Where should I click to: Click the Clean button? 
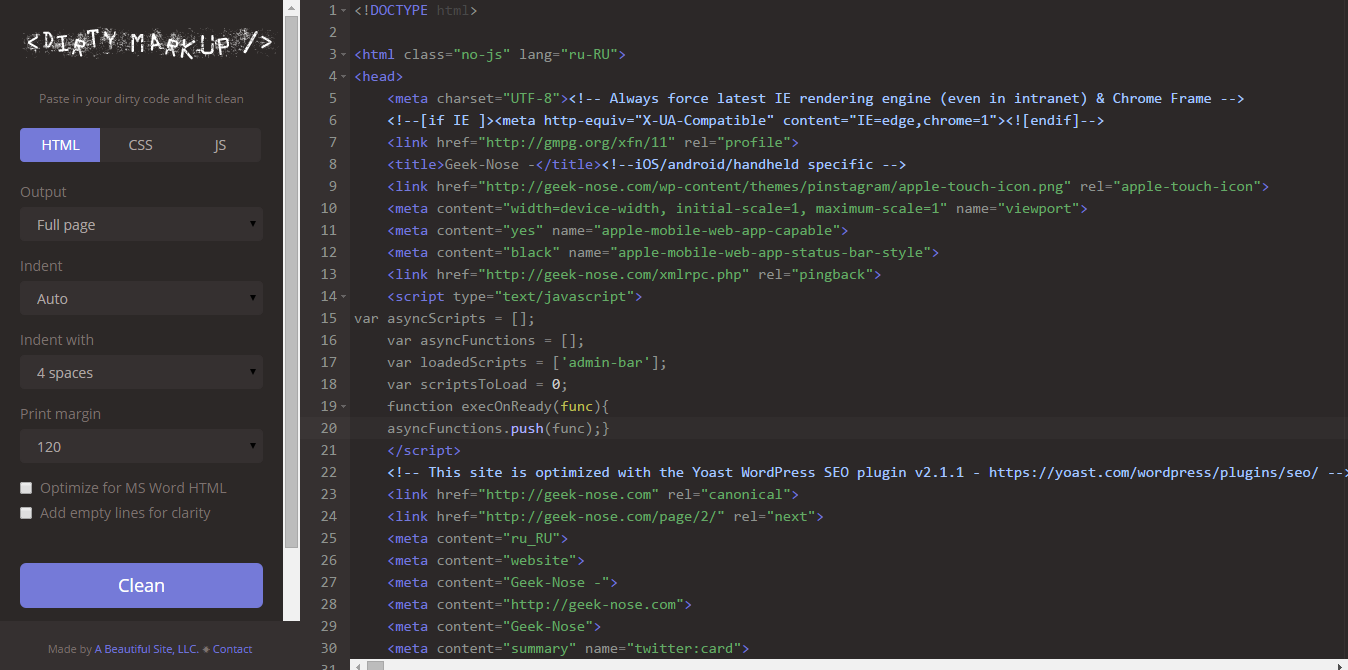[x=141, y=585]
